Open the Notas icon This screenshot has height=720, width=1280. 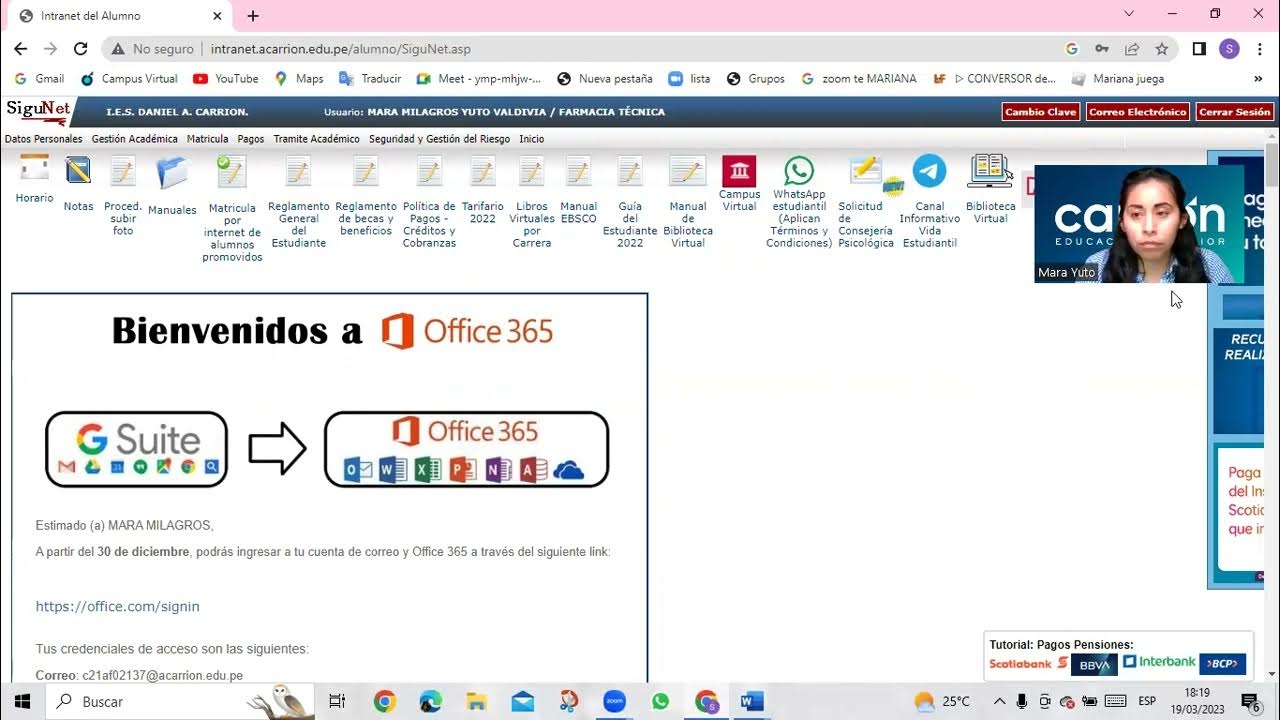pos(78,172)
